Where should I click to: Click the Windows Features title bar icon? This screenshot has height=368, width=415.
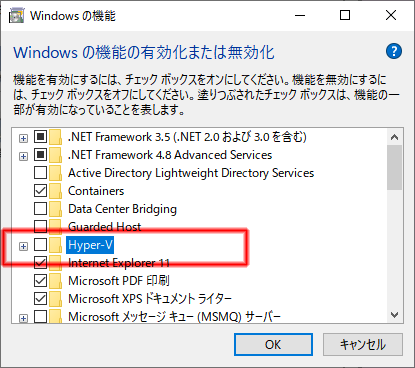pos(16,15)
